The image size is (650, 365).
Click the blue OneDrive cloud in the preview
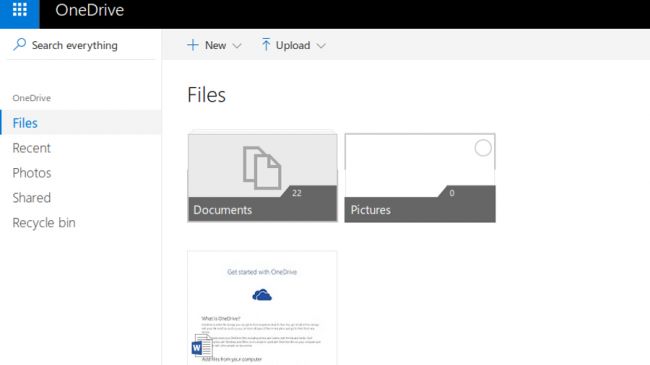click(262, 295)
